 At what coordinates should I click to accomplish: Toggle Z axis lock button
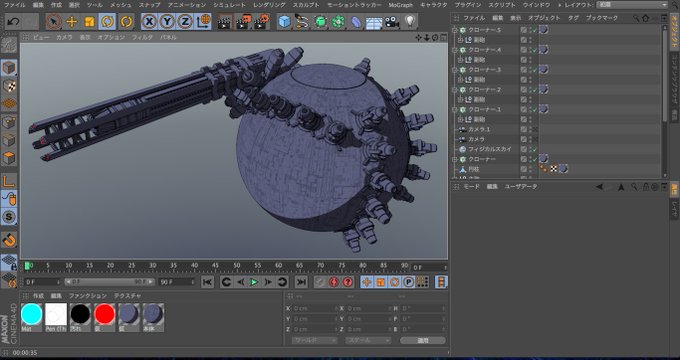[185, 21]
